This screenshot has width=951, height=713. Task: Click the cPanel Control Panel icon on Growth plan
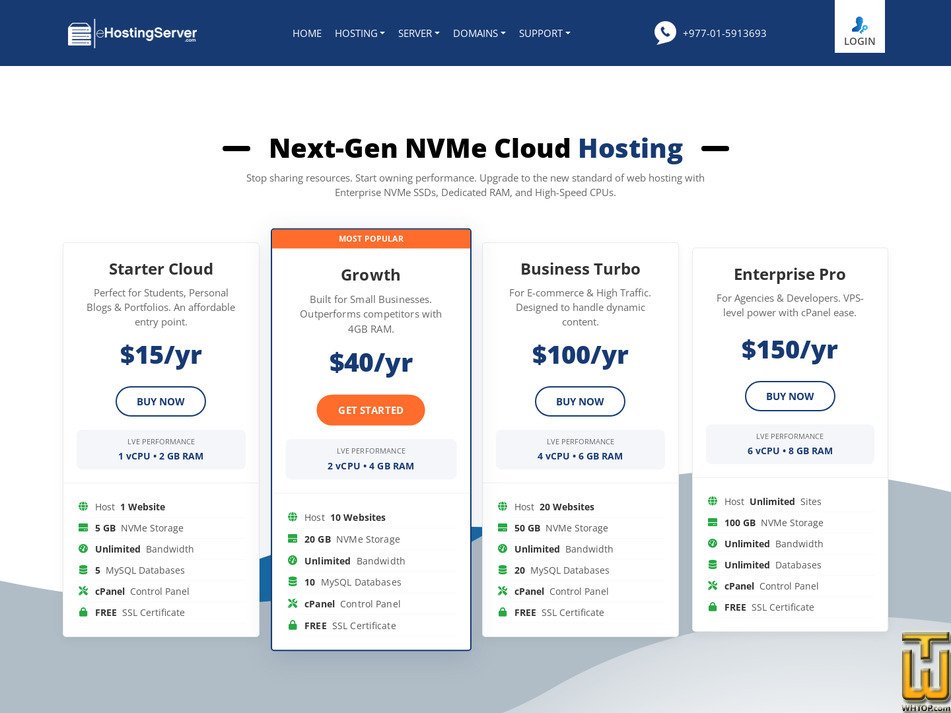tap(295, 603)
